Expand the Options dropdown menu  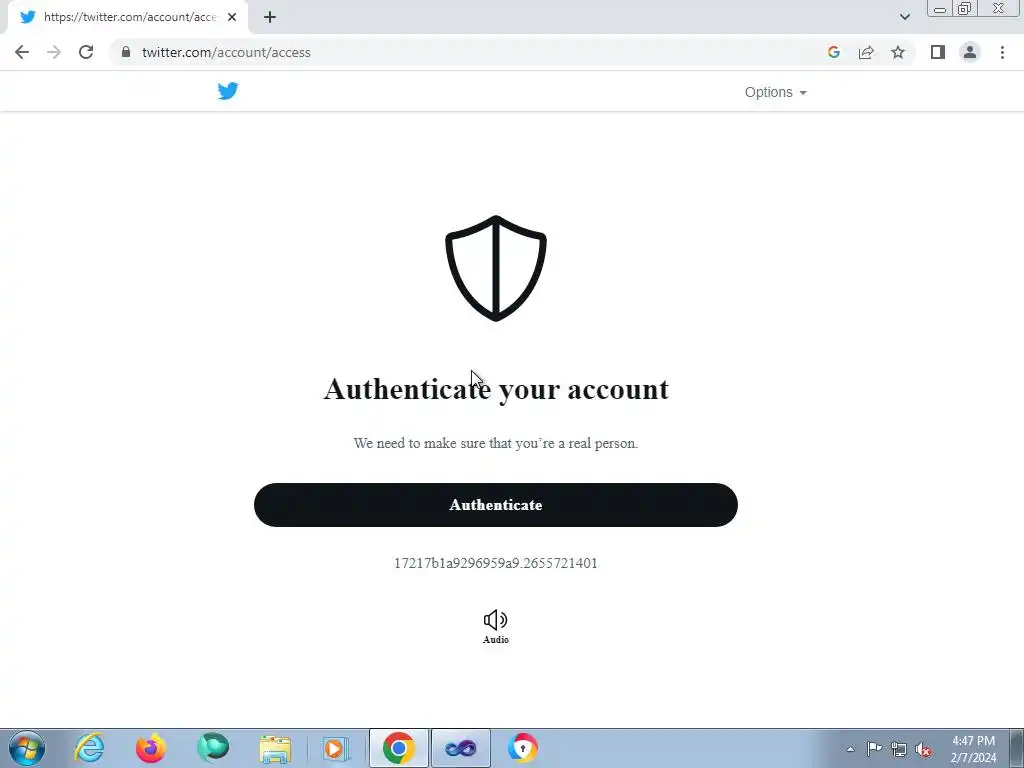coord(776,92)
